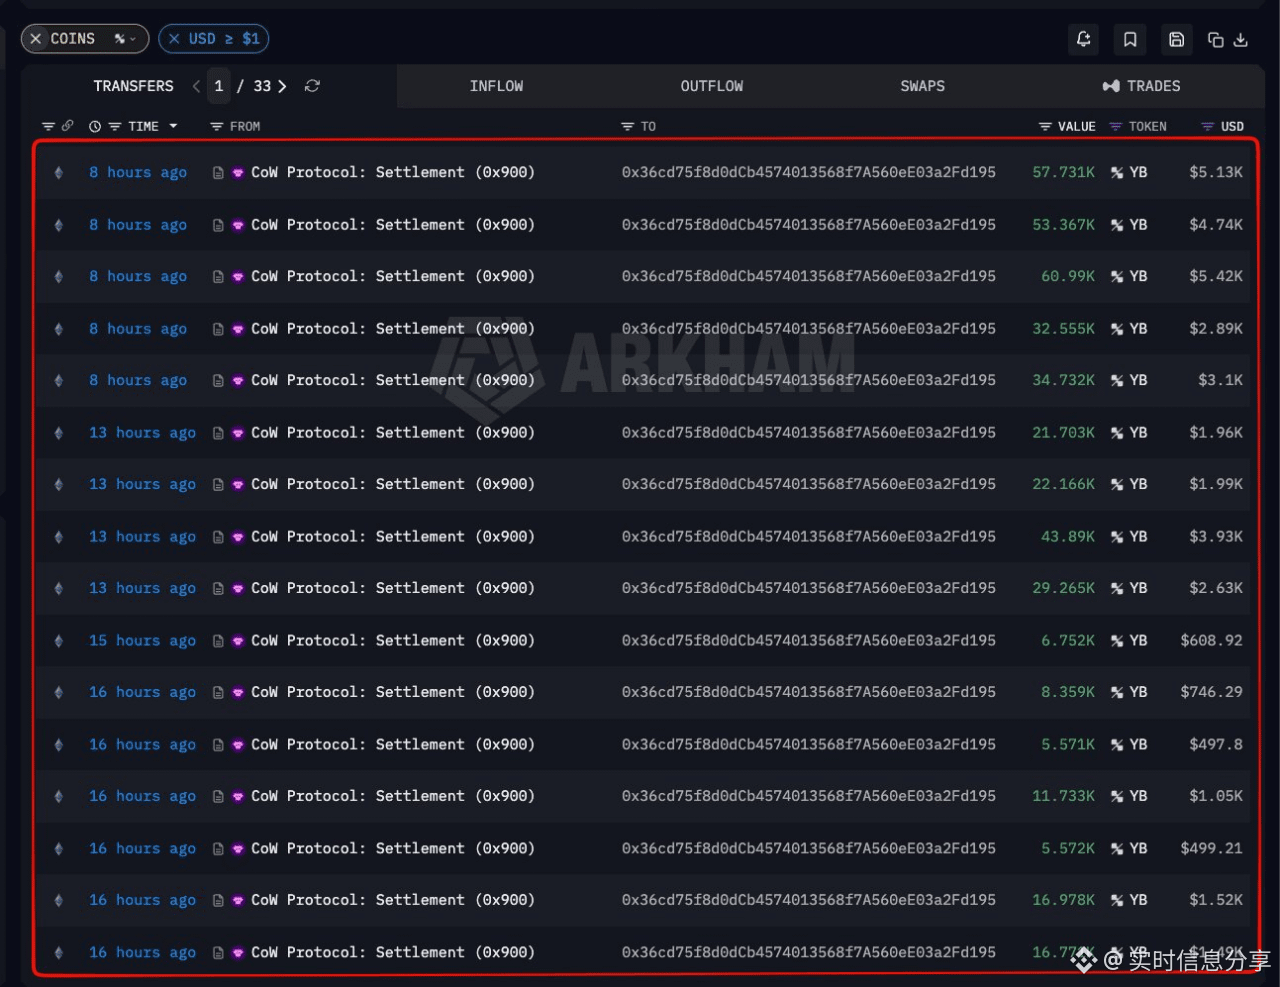The height and width of the screenshot is (987, 1280).
Task: Click the USD amount $497.8
Action: pyautogui.click(x=1216, y=744)
